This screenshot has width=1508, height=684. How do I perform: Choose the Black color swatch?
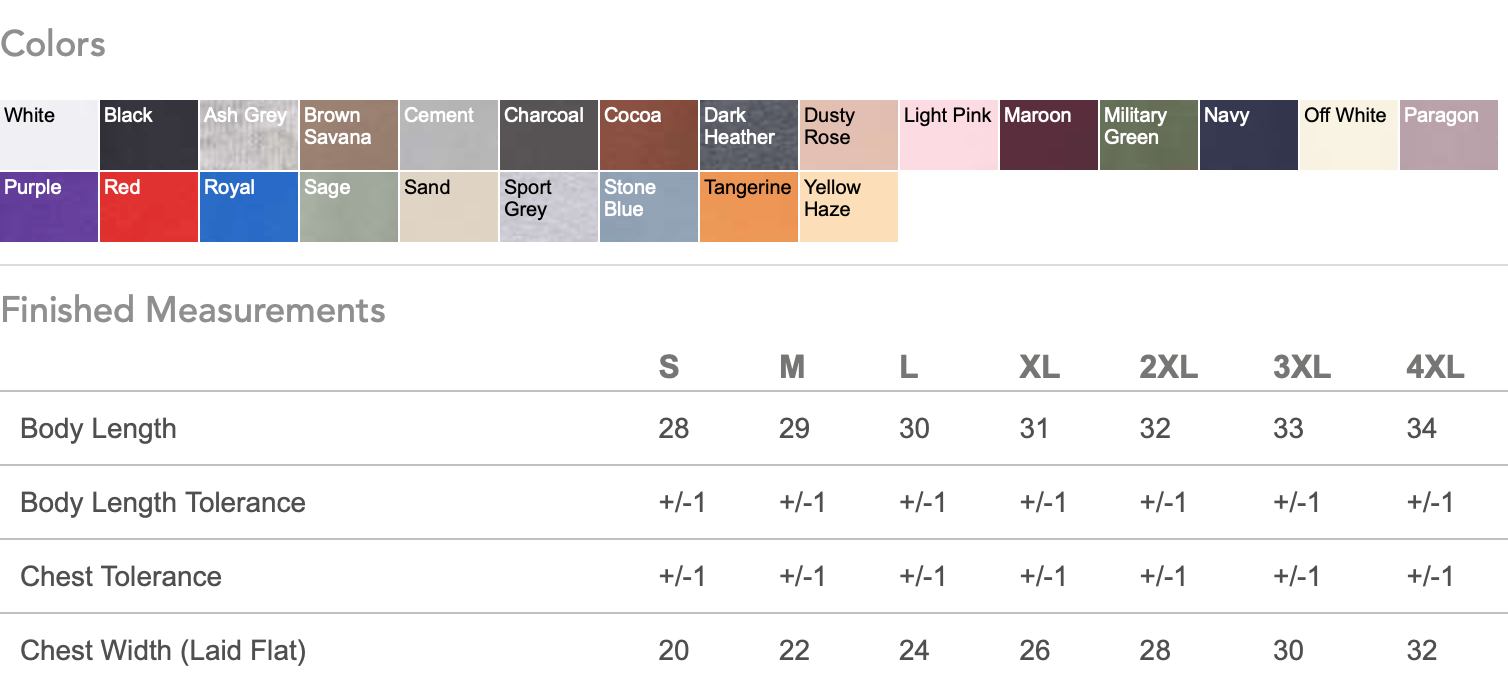point(149,135)
